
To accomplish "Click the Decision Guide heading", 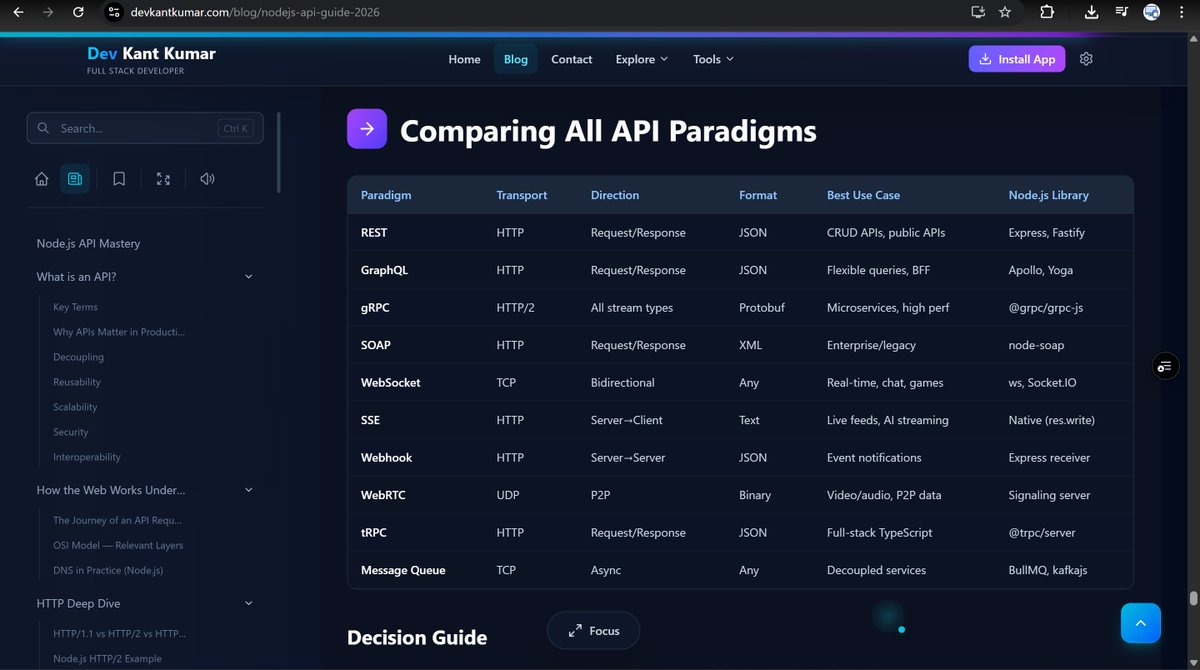I will pyautogui.click(x=417, y=638).
